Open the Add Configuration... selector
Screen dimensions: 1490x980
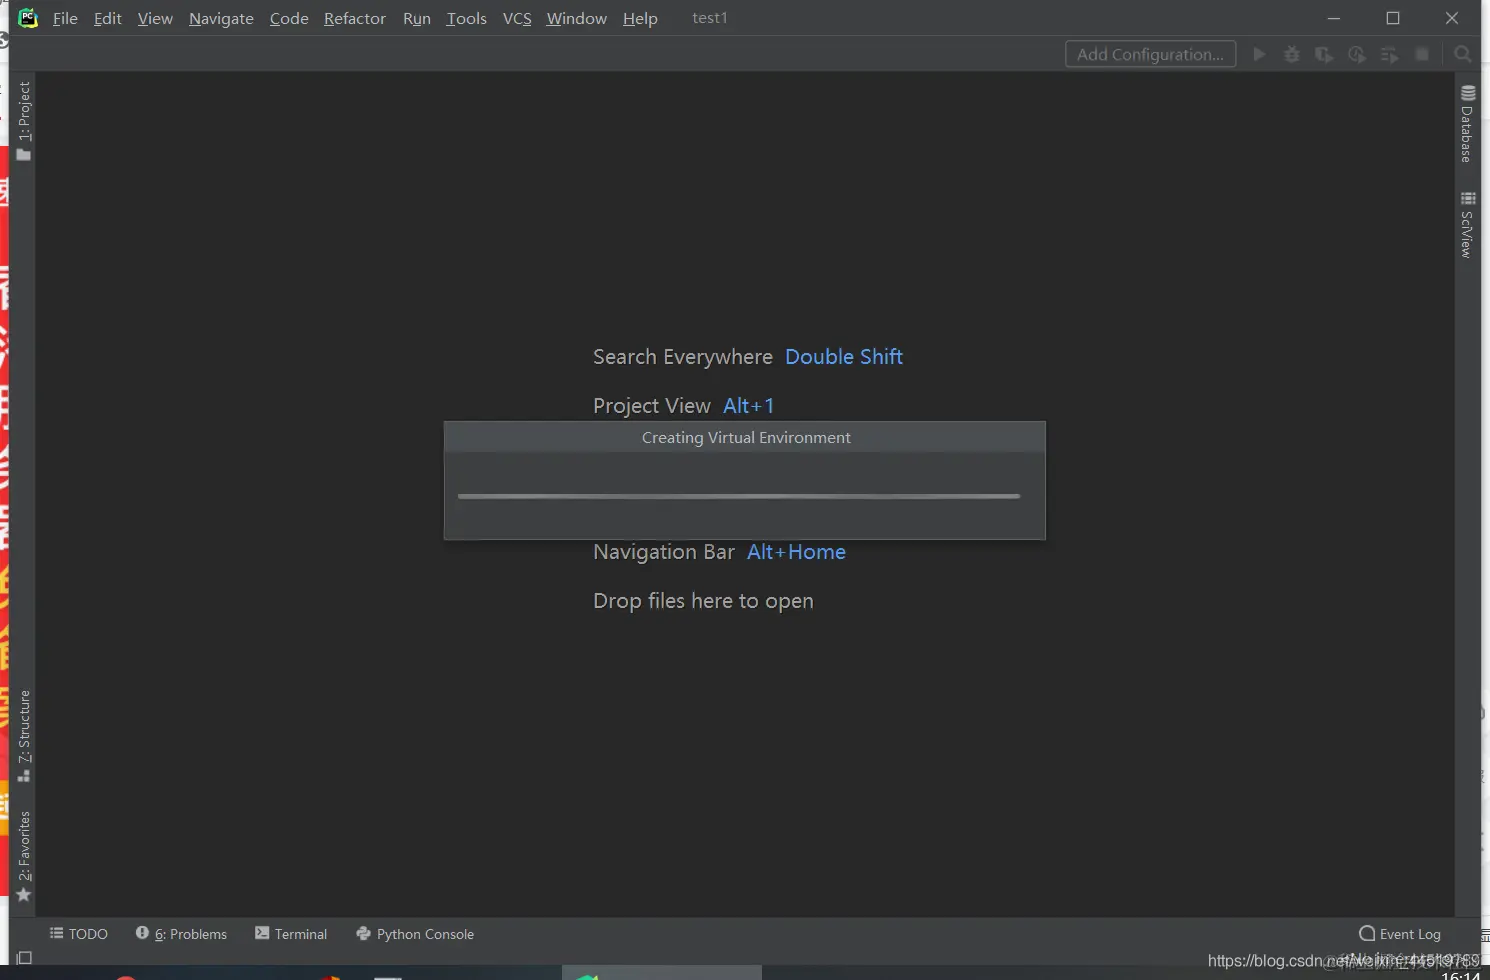coord(1150,54)
